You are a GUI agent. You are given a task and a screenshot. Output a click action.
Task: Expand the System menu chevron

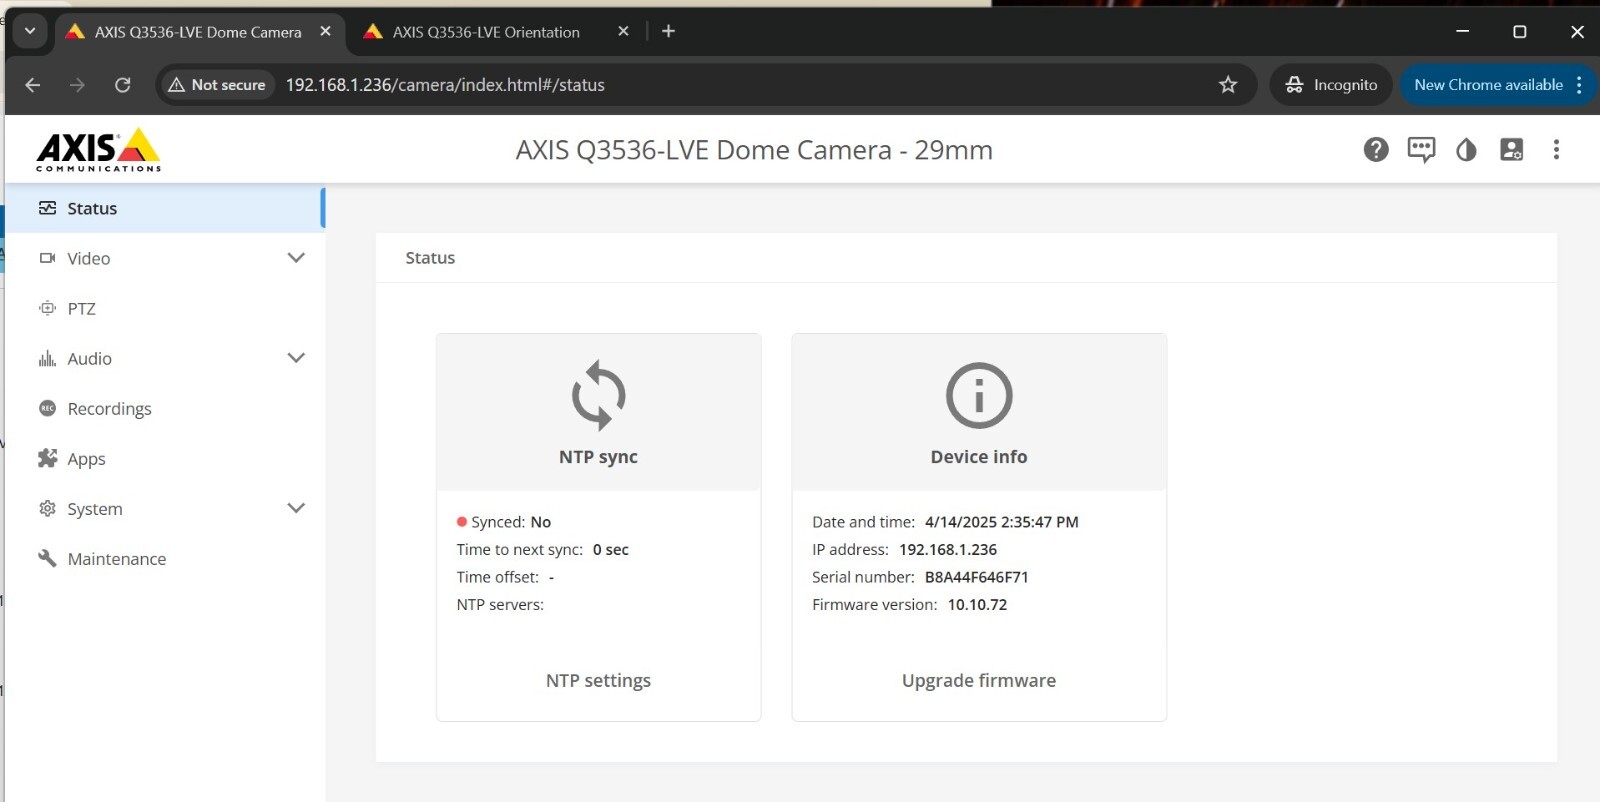tap(296, 508)
